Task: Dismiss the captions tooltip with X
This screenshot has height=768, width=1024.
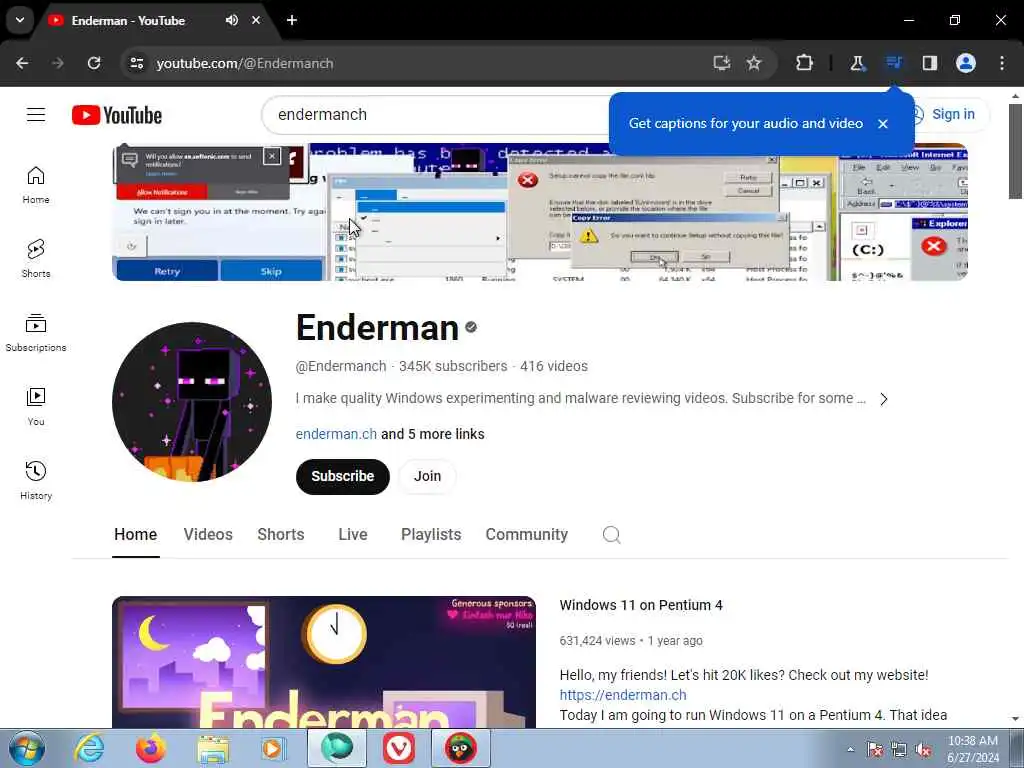Action: pyautogui.click(x=883, y=123)
